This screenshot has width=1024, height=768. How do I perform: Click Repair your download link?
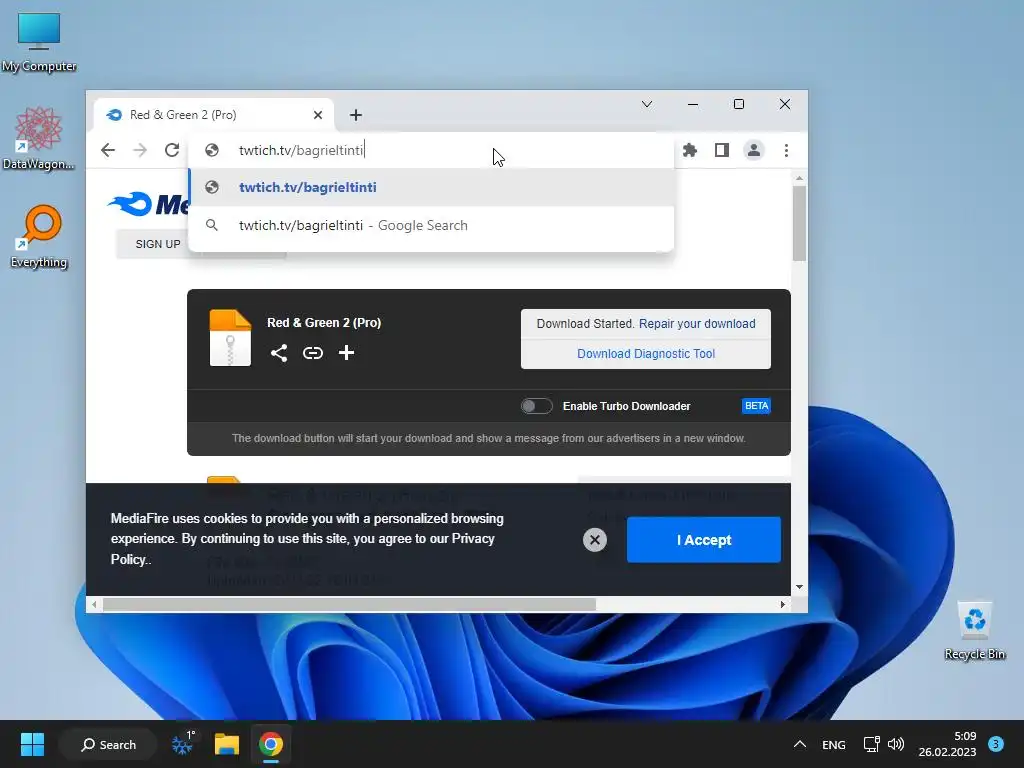[697, 324]
